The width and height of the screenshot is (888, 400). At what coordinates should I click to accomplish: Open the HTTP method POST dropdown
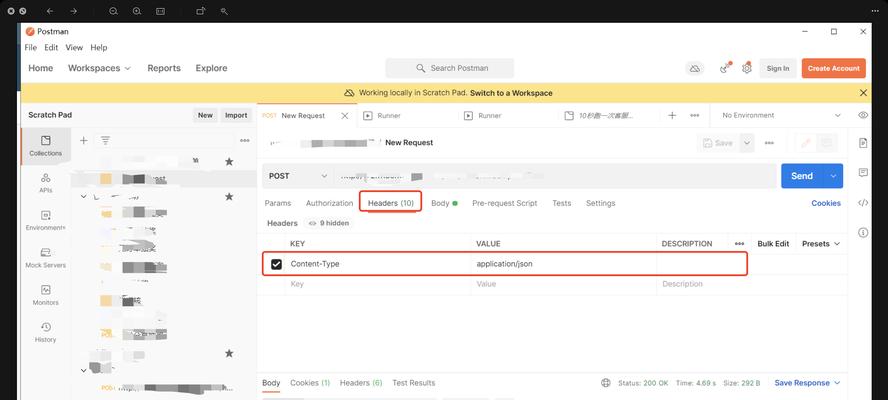pyautogui.click(x=297, y=176)
